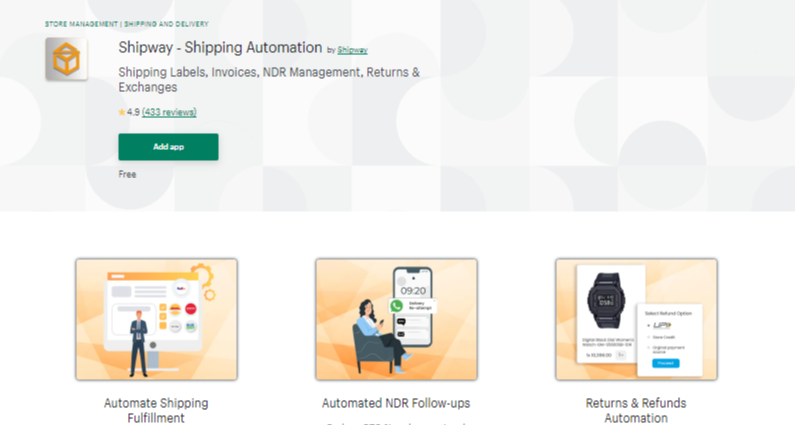Screen dimensions: 795x425
Task: Click the Free pricing label
Action: point(127,174)
